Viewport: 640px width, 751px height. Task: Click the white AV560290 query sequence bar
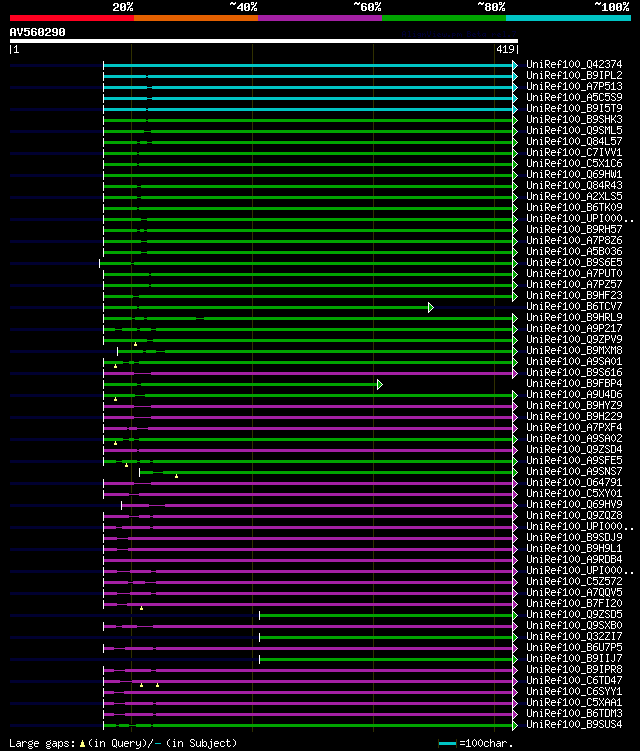point(263,41)
